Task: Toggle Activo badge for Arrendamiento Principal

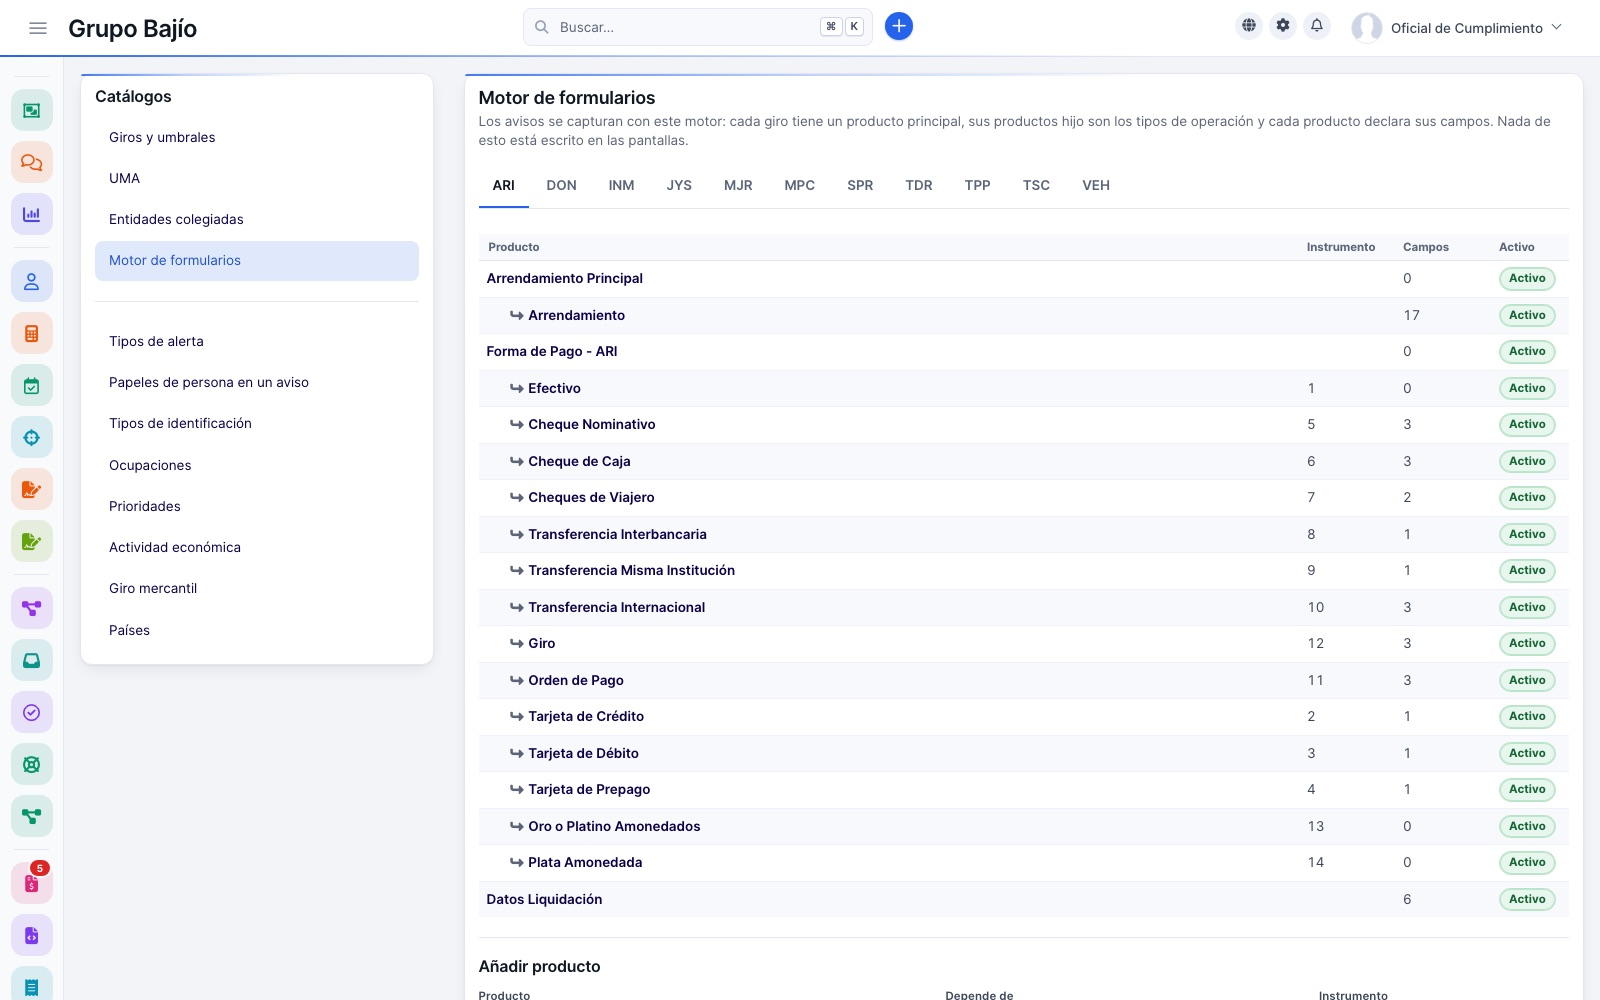Action: click(1527, 279)
